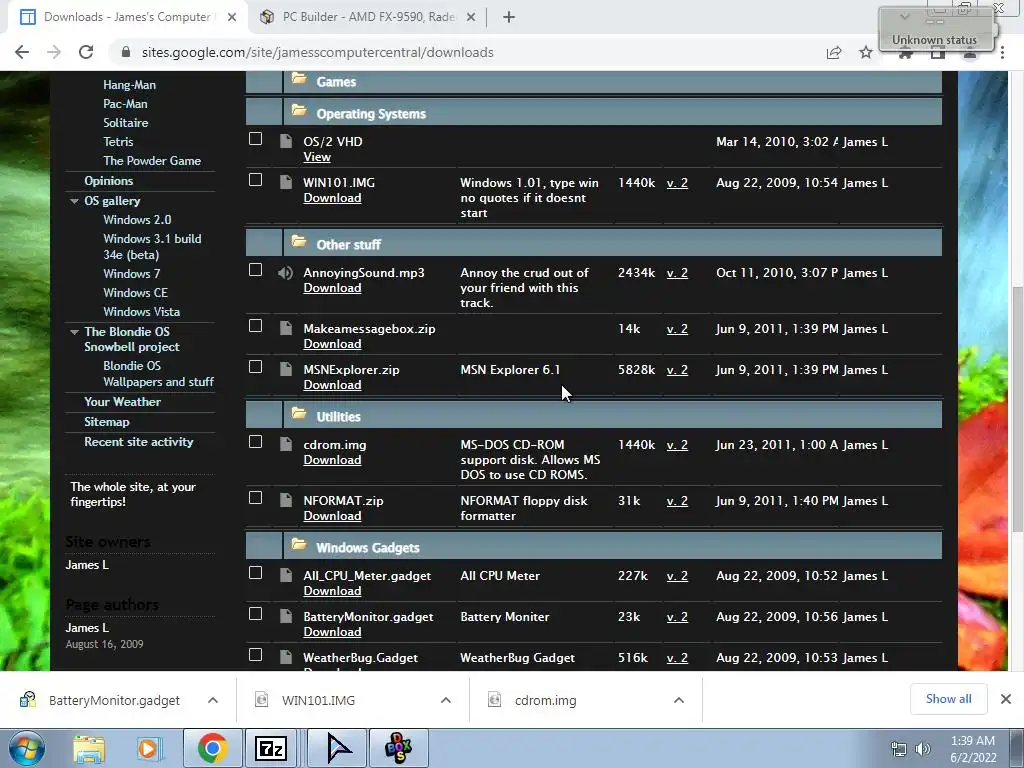The image size is (1024, 768).
Task: Click the page vertical scrollbar thumb
Action: [1017, 408]
